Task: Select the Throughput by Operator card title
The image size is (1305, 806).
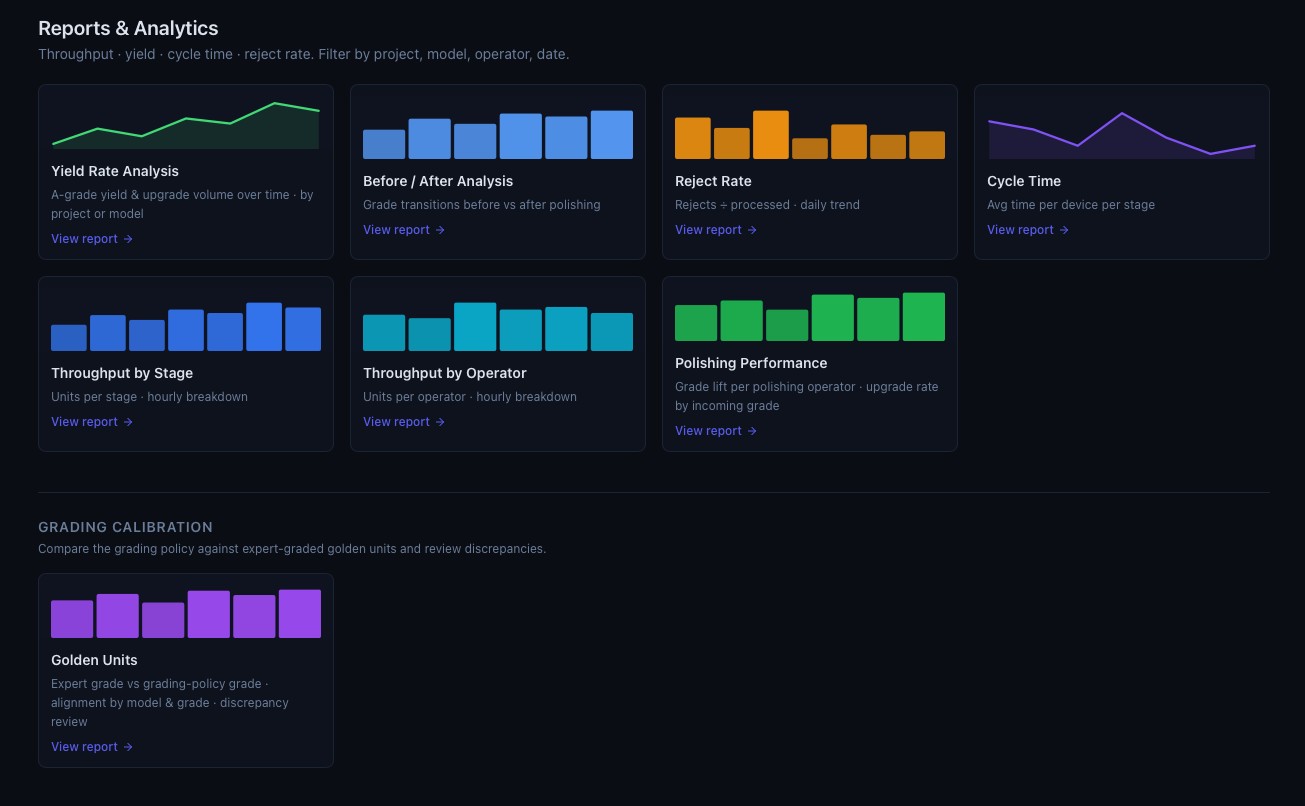Action: pos(445,373)
